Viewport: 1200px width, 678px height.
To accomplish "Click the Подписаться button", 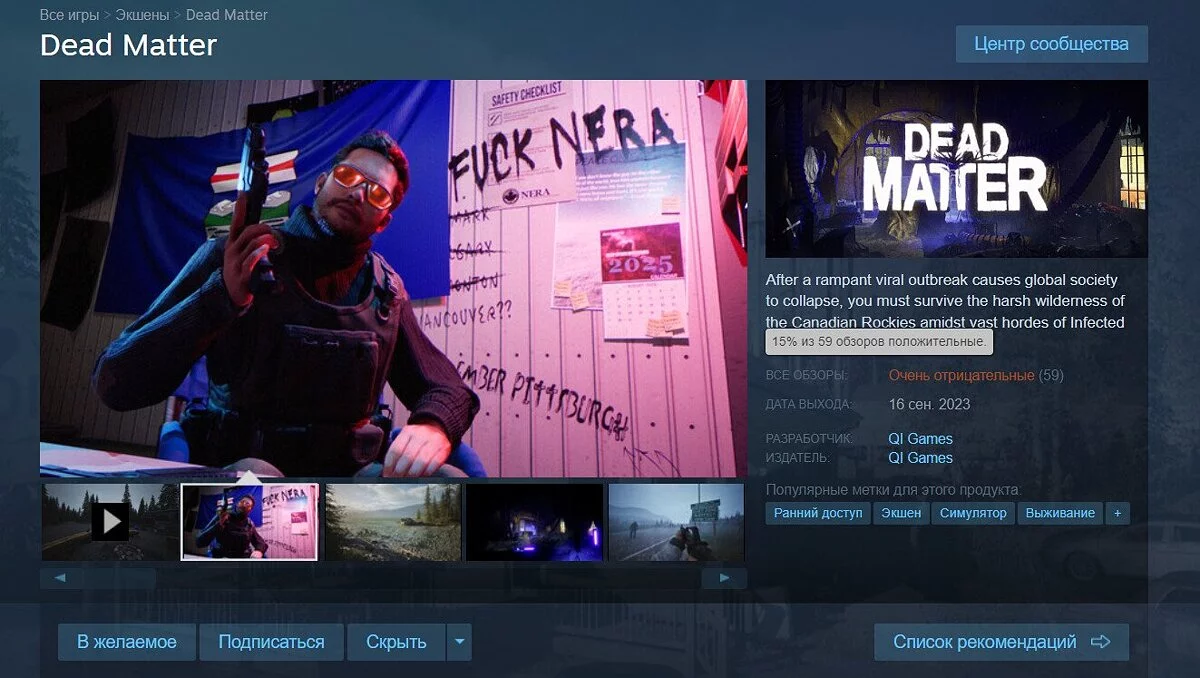I will click(x=271, y=642).
